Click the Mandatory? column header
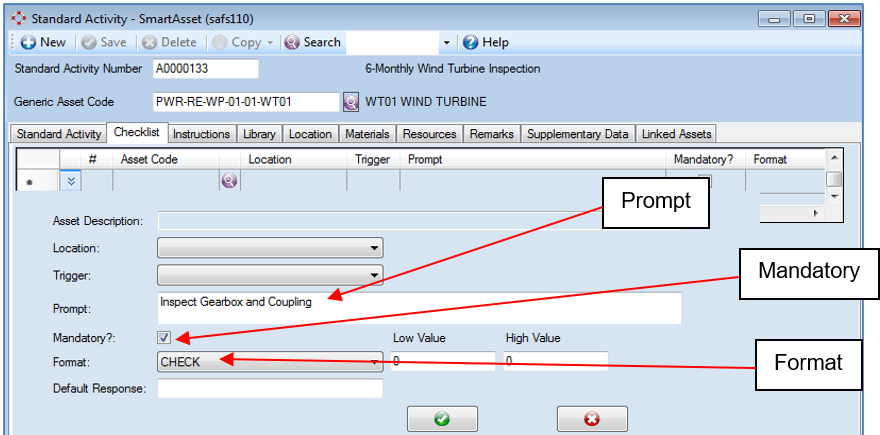Viewport: 880px width, 435px height. click(x=704, y=159)
